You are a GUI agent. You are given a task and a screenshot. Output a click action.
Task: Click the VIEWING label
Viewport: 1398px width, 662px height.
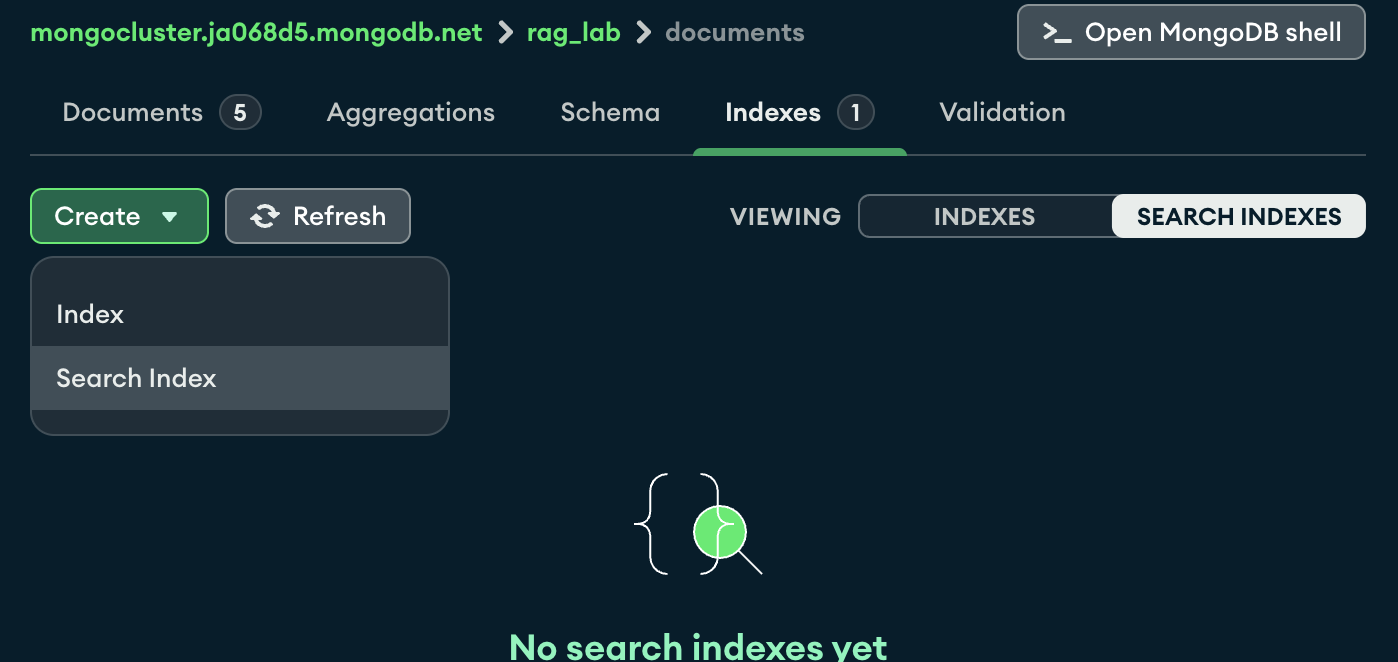click(x=785, y=217)
